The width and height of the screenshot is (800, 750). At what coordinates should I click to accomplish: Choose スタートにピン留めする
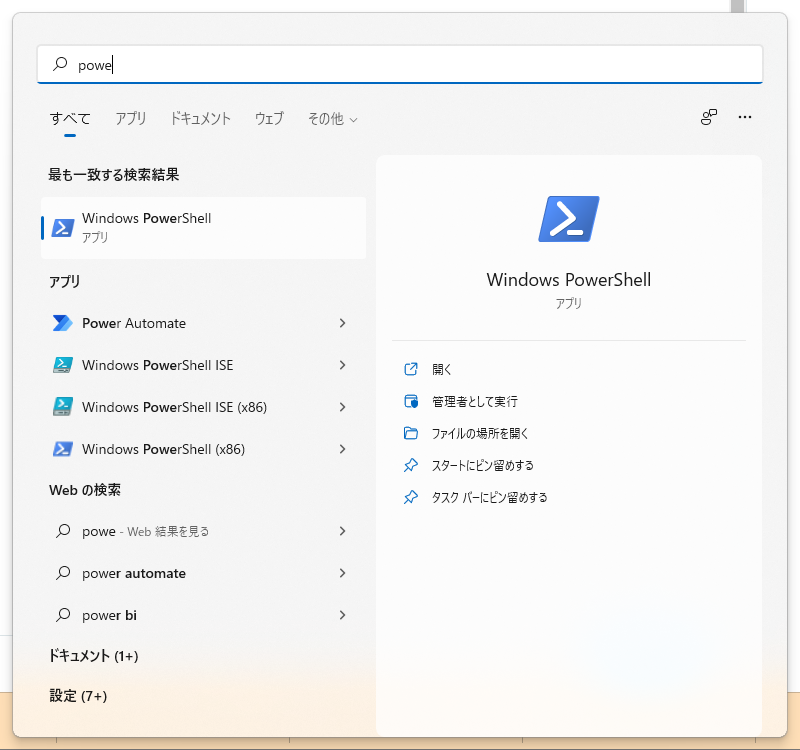(483, 465)
